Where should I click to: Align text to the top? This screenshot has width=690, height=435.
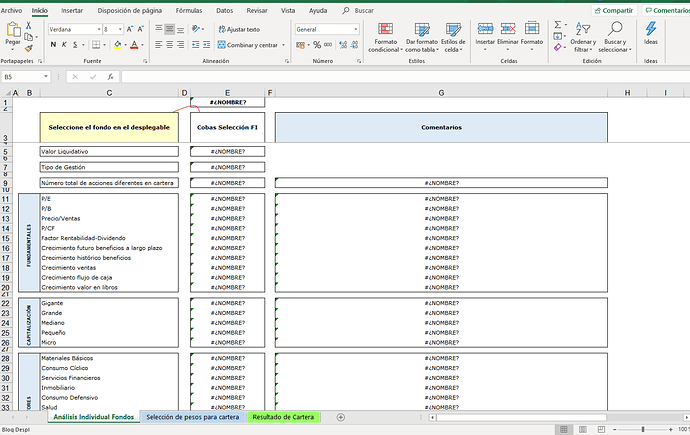click(x=158, y=29)
